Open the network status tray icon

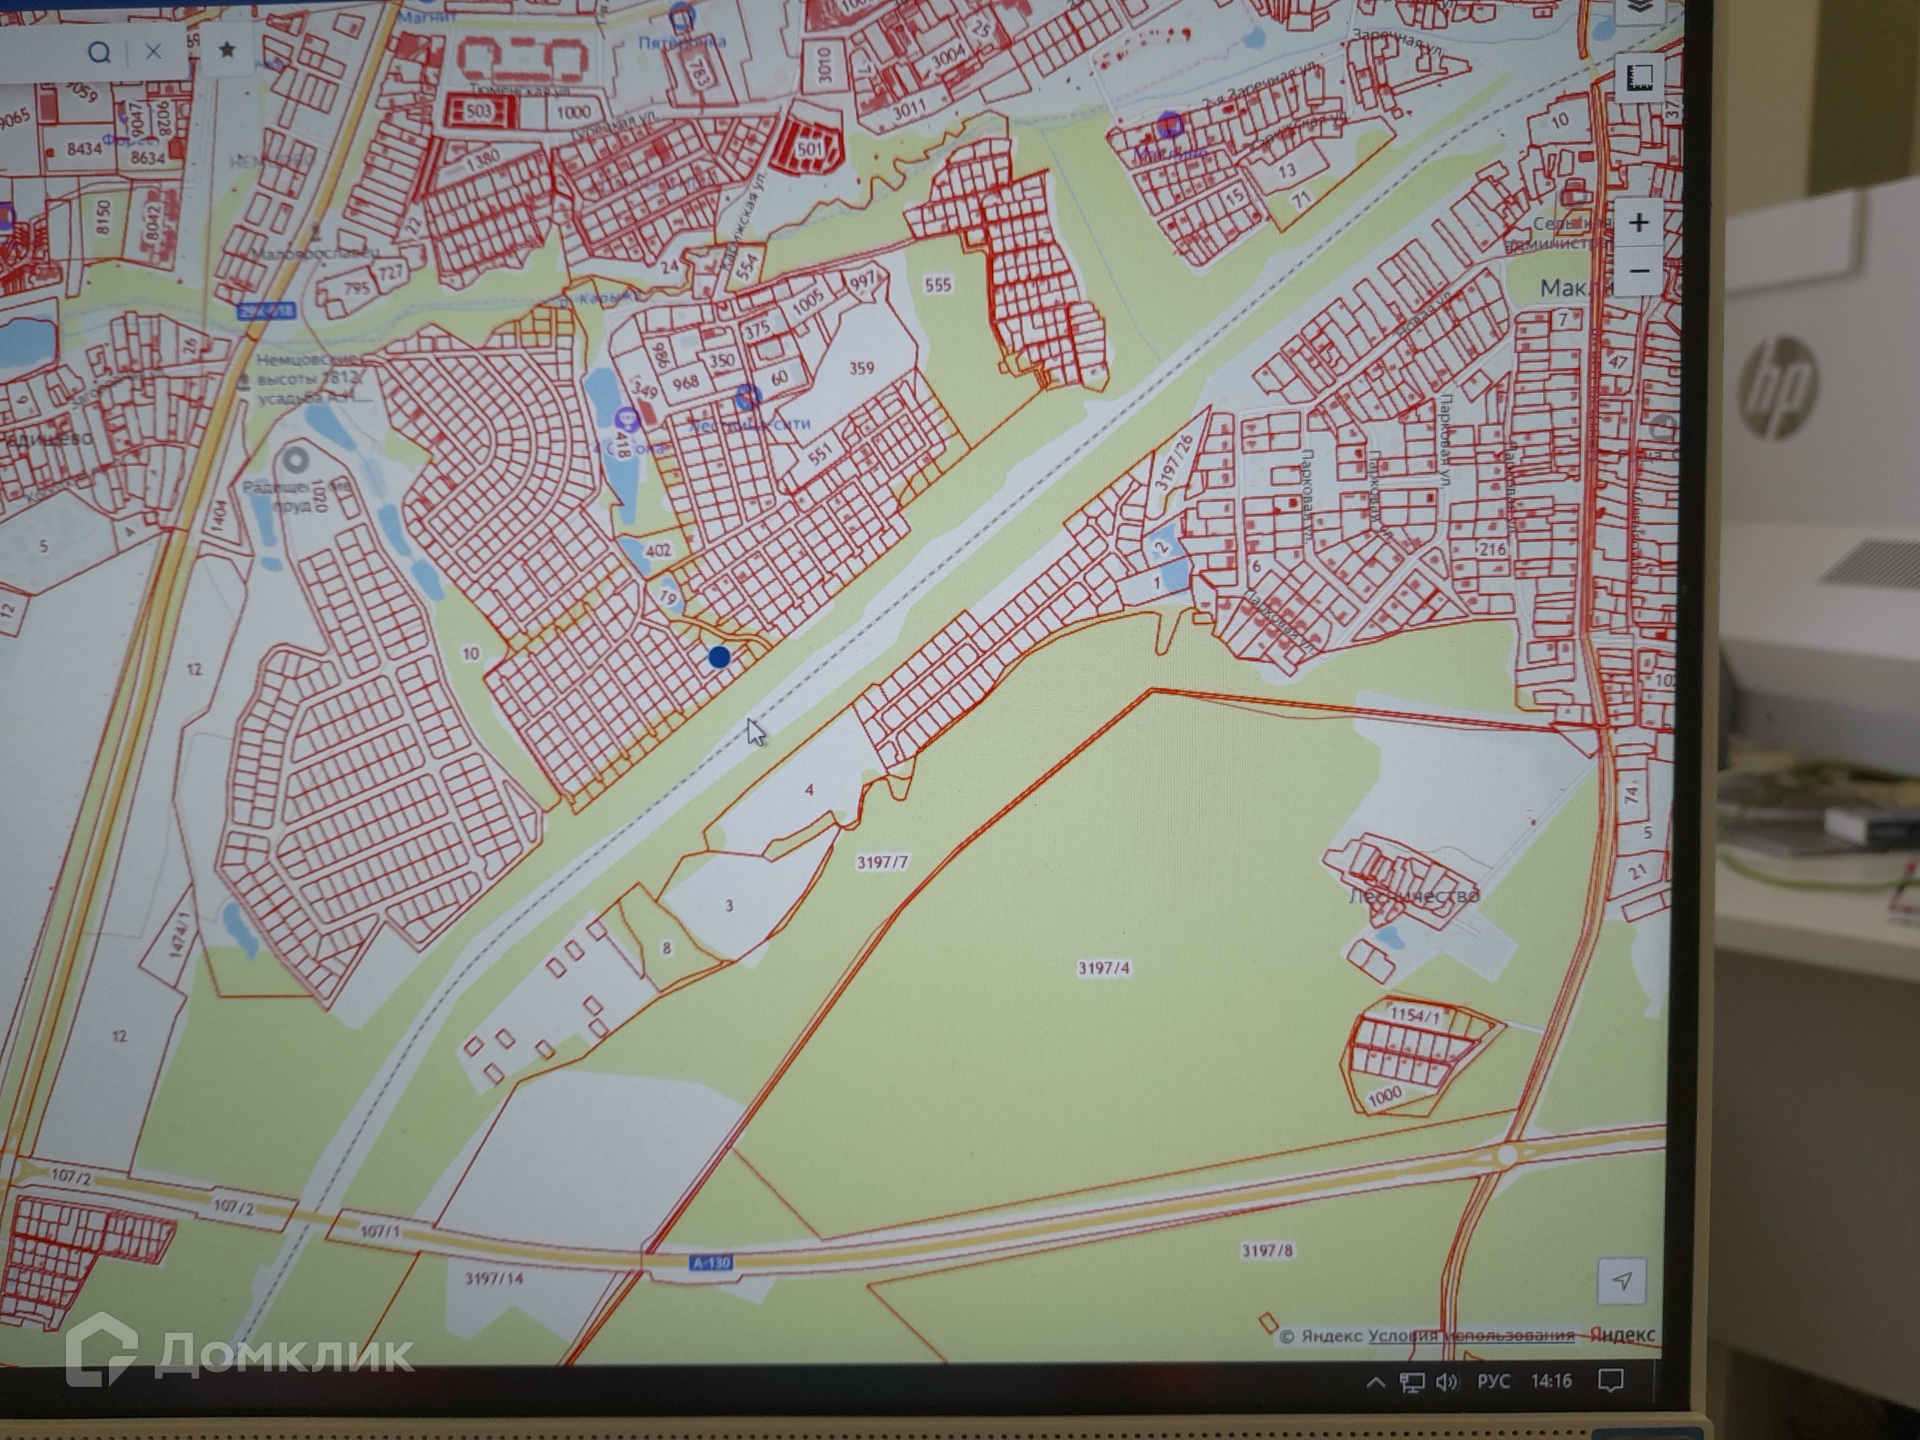click(x=1411, y=1383)
